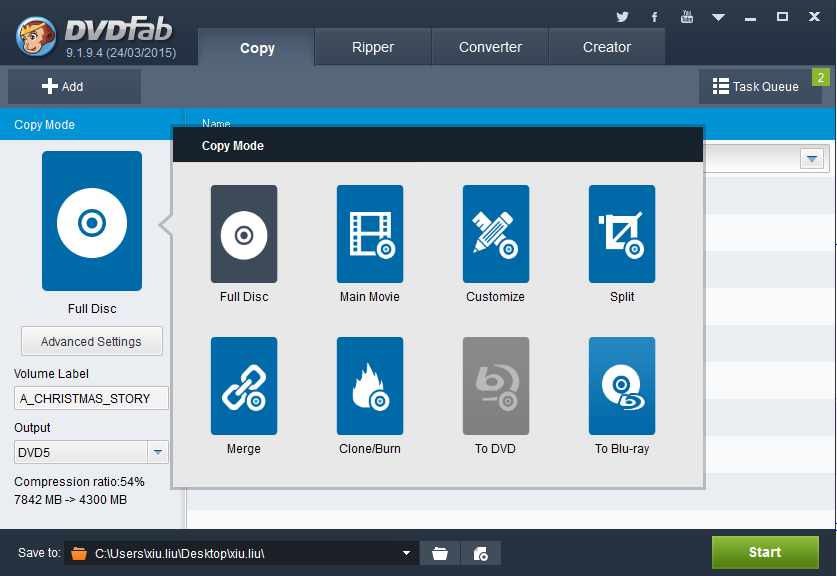Select ISO image output icon
Screen dimensions: 837x576
tap(480, 554)
